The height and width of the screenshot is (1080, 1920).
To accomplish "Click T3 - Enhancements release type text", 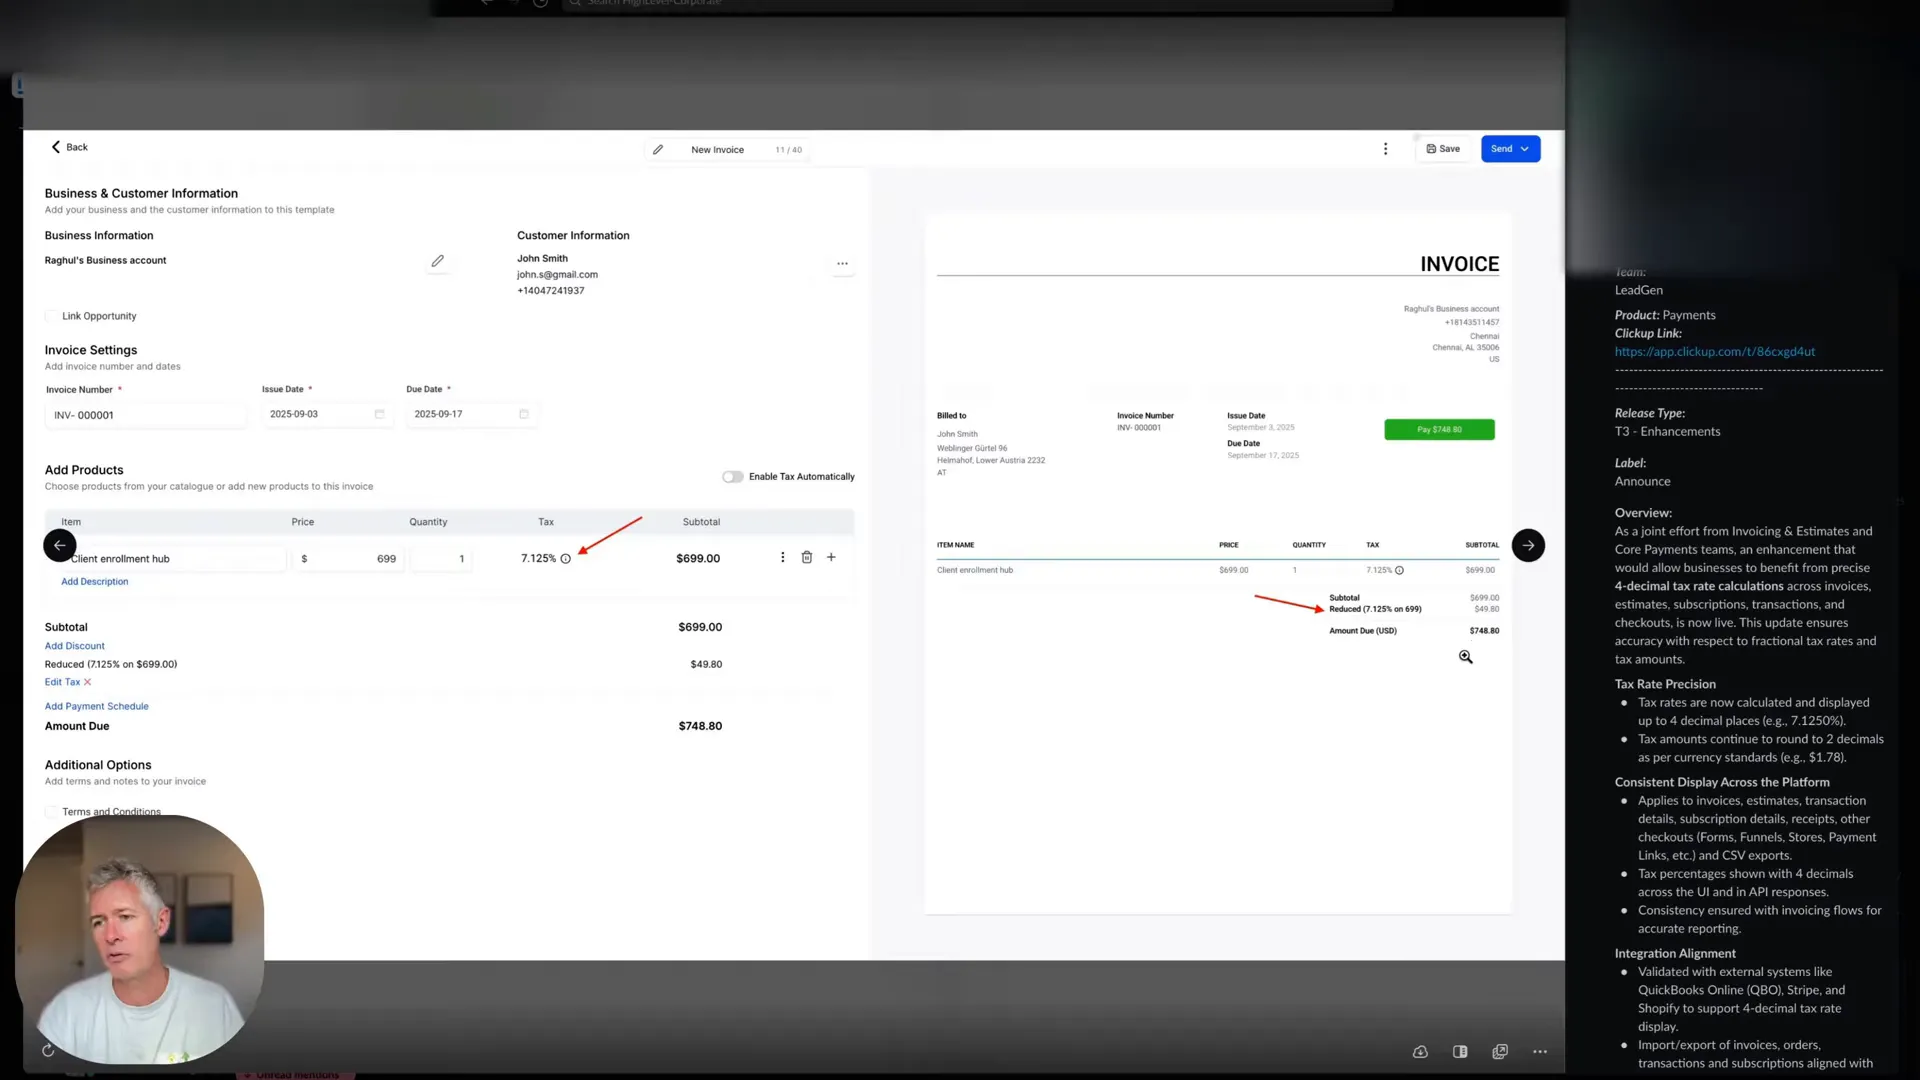I will pos(1667,432).
